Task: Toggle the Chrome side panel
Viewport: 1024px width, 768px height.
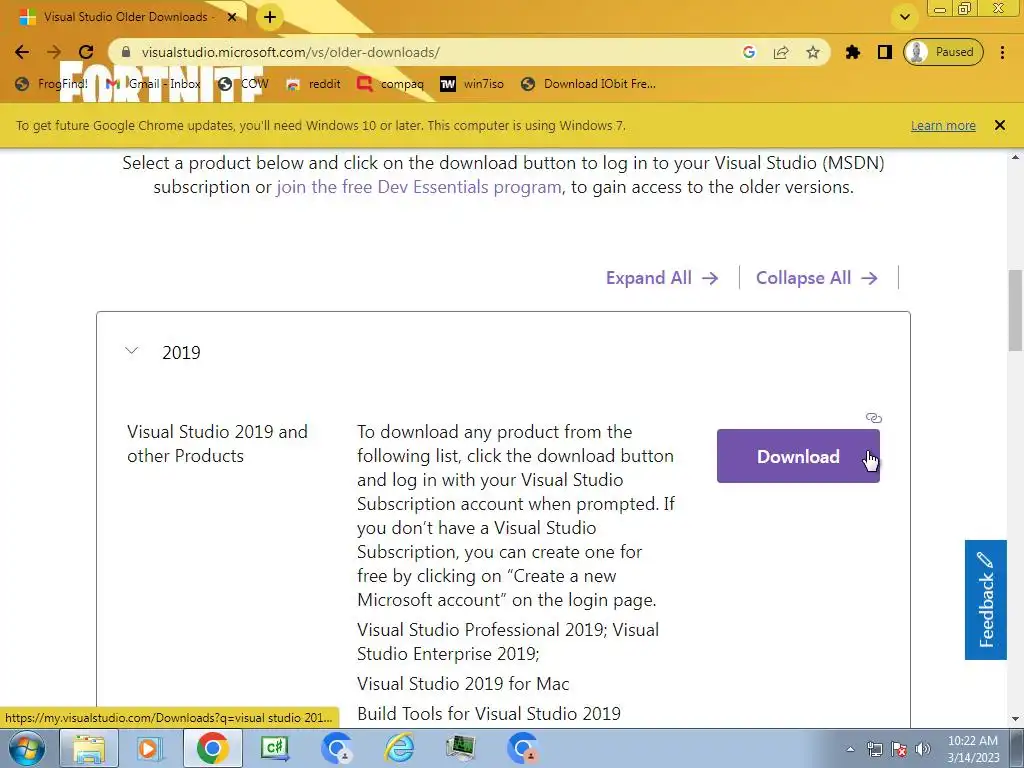Action: coord(885,52)
